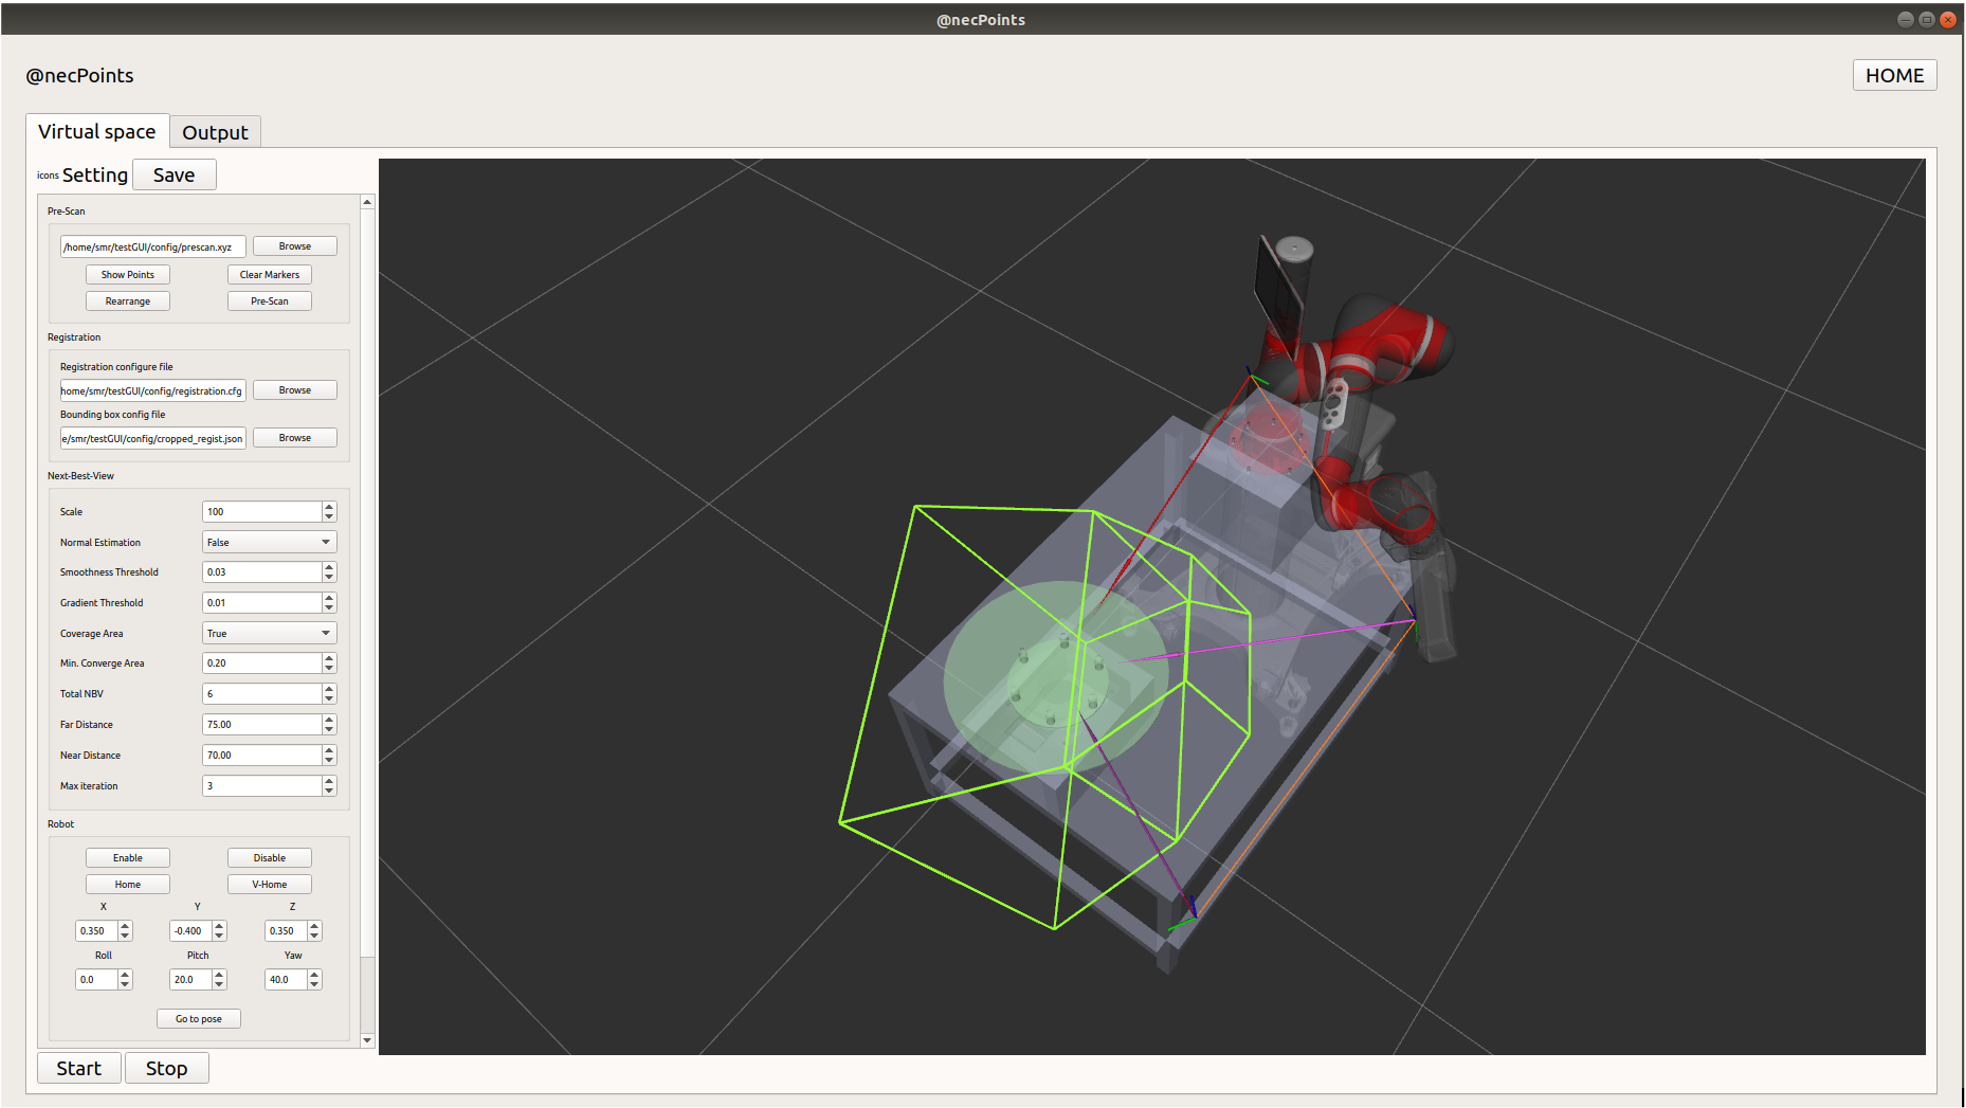Click Clear Markers in Pre-Scan section
1966x1108 pixels.
268,274
